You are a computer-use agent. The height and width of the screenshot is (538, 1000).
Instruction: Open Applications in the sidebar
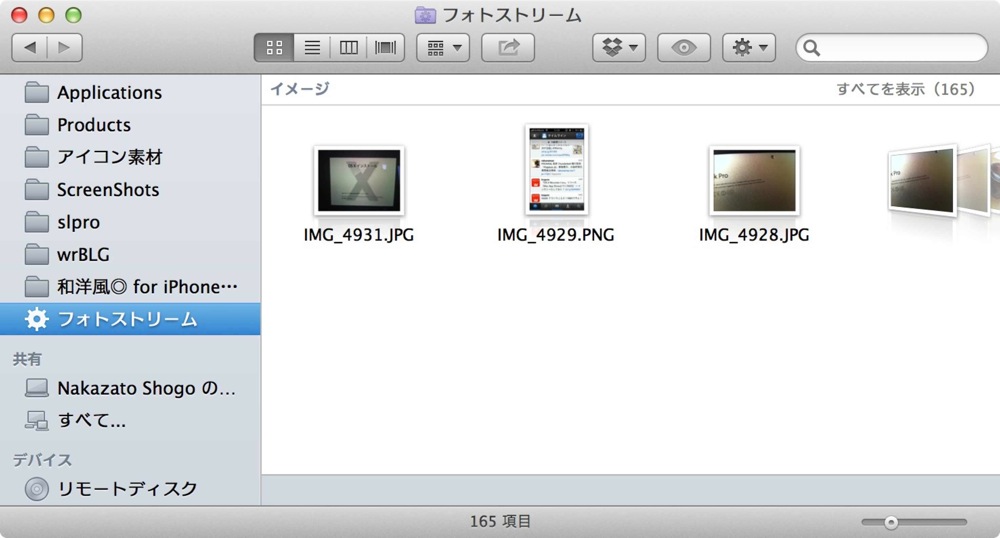click(x=130, y=92)
